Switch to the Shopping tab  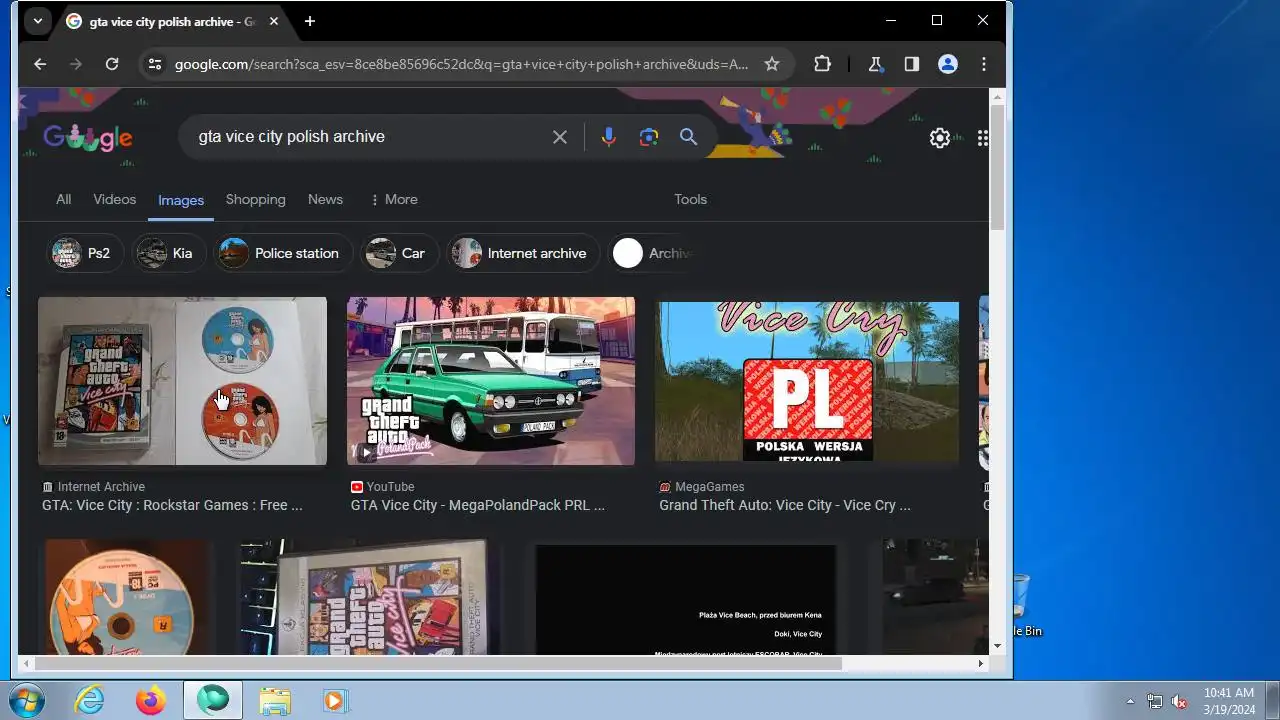pyautogui.click(x=255, y=199)
